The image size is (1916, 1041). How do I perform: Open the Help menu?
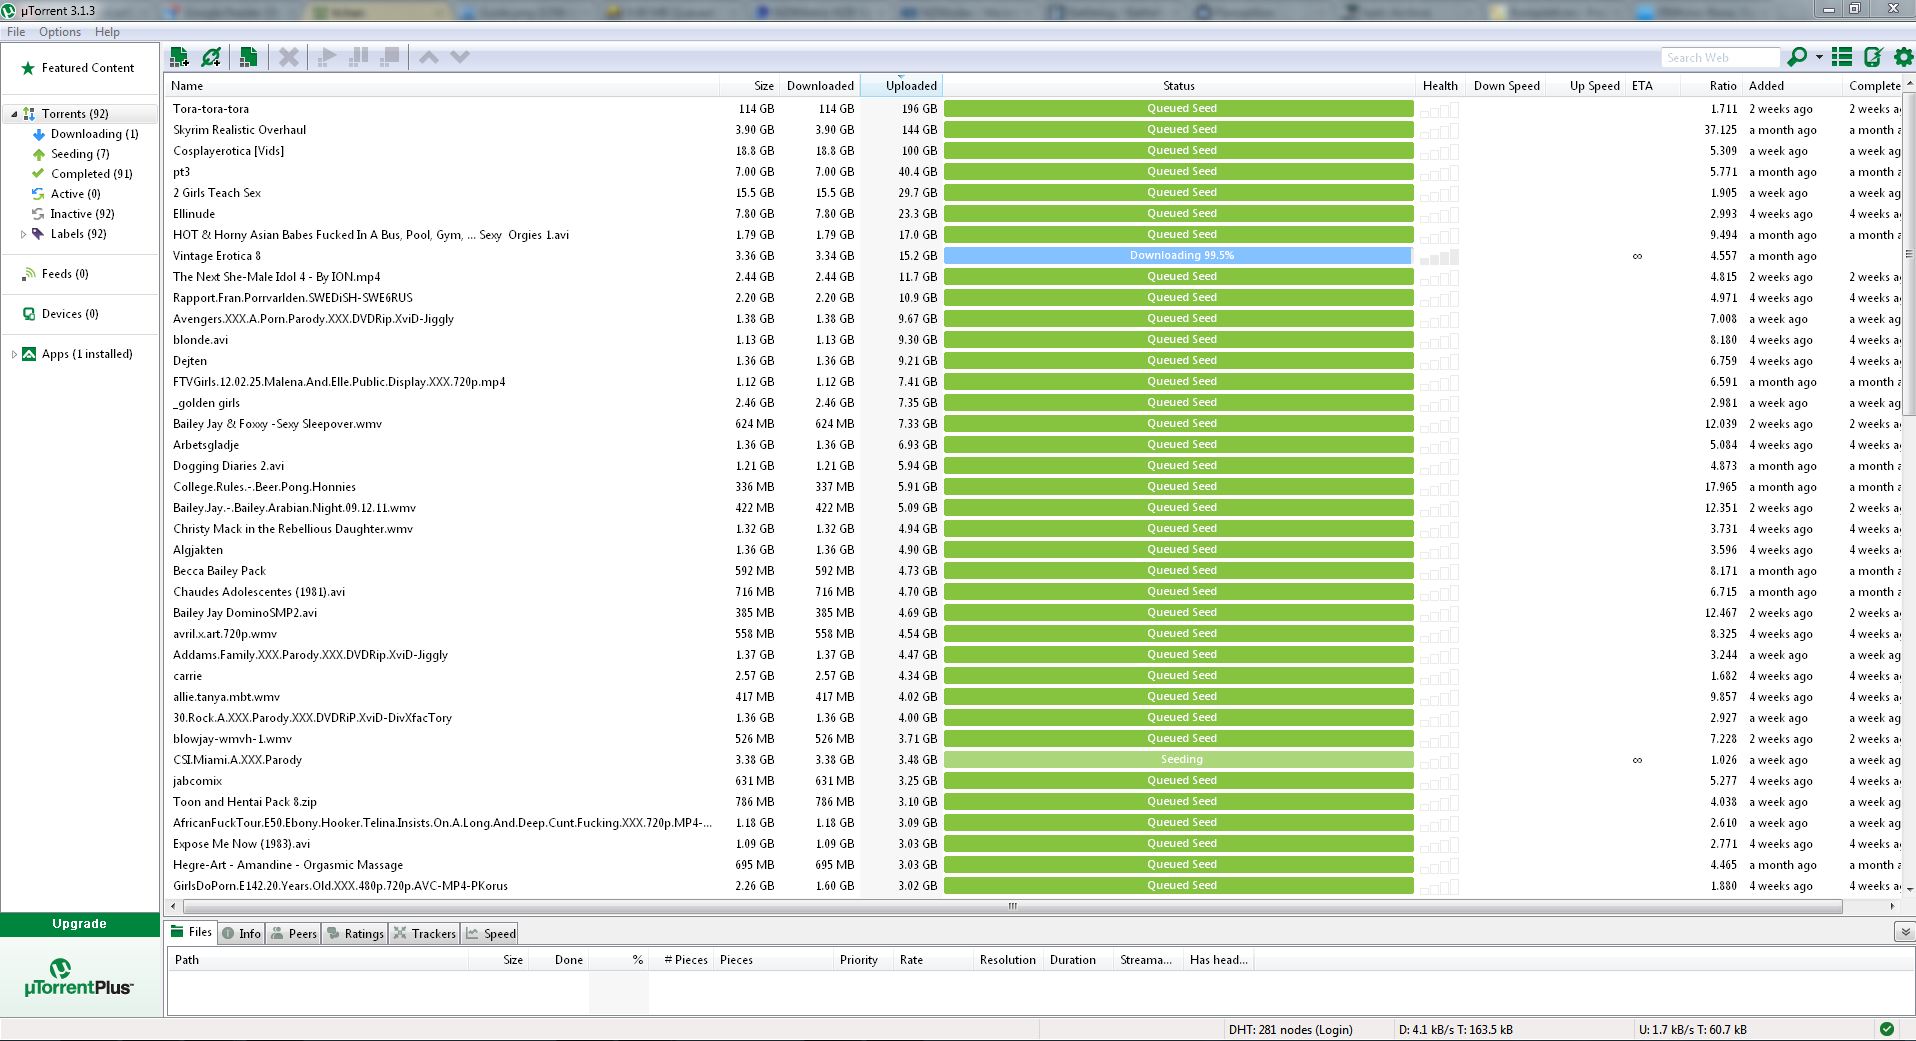pyautogui.click(x=107, y=32)
